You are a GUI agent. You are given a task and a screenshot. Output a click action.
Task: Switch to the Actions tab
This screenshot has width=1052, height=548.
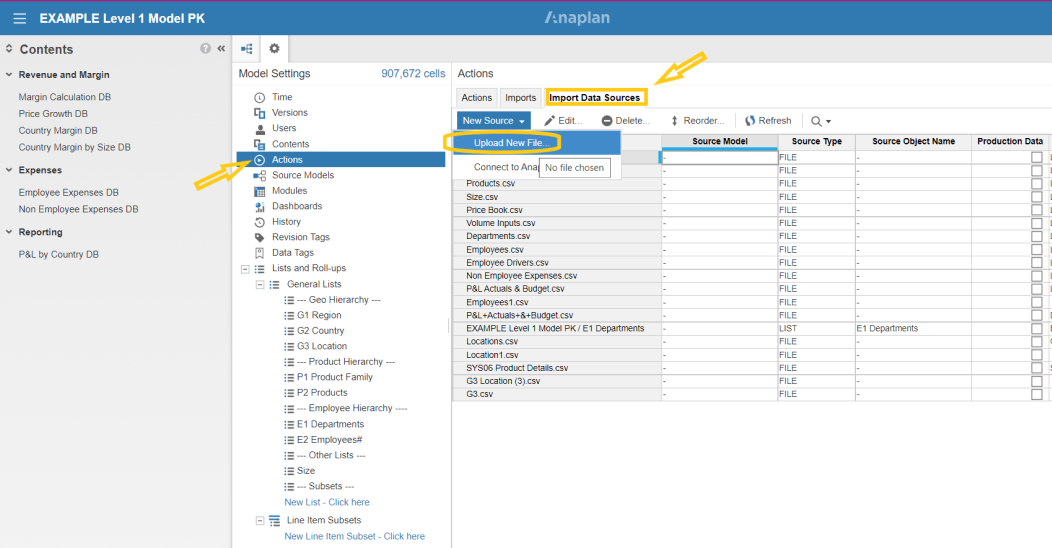pyautogui.click(x=476, y=98)
